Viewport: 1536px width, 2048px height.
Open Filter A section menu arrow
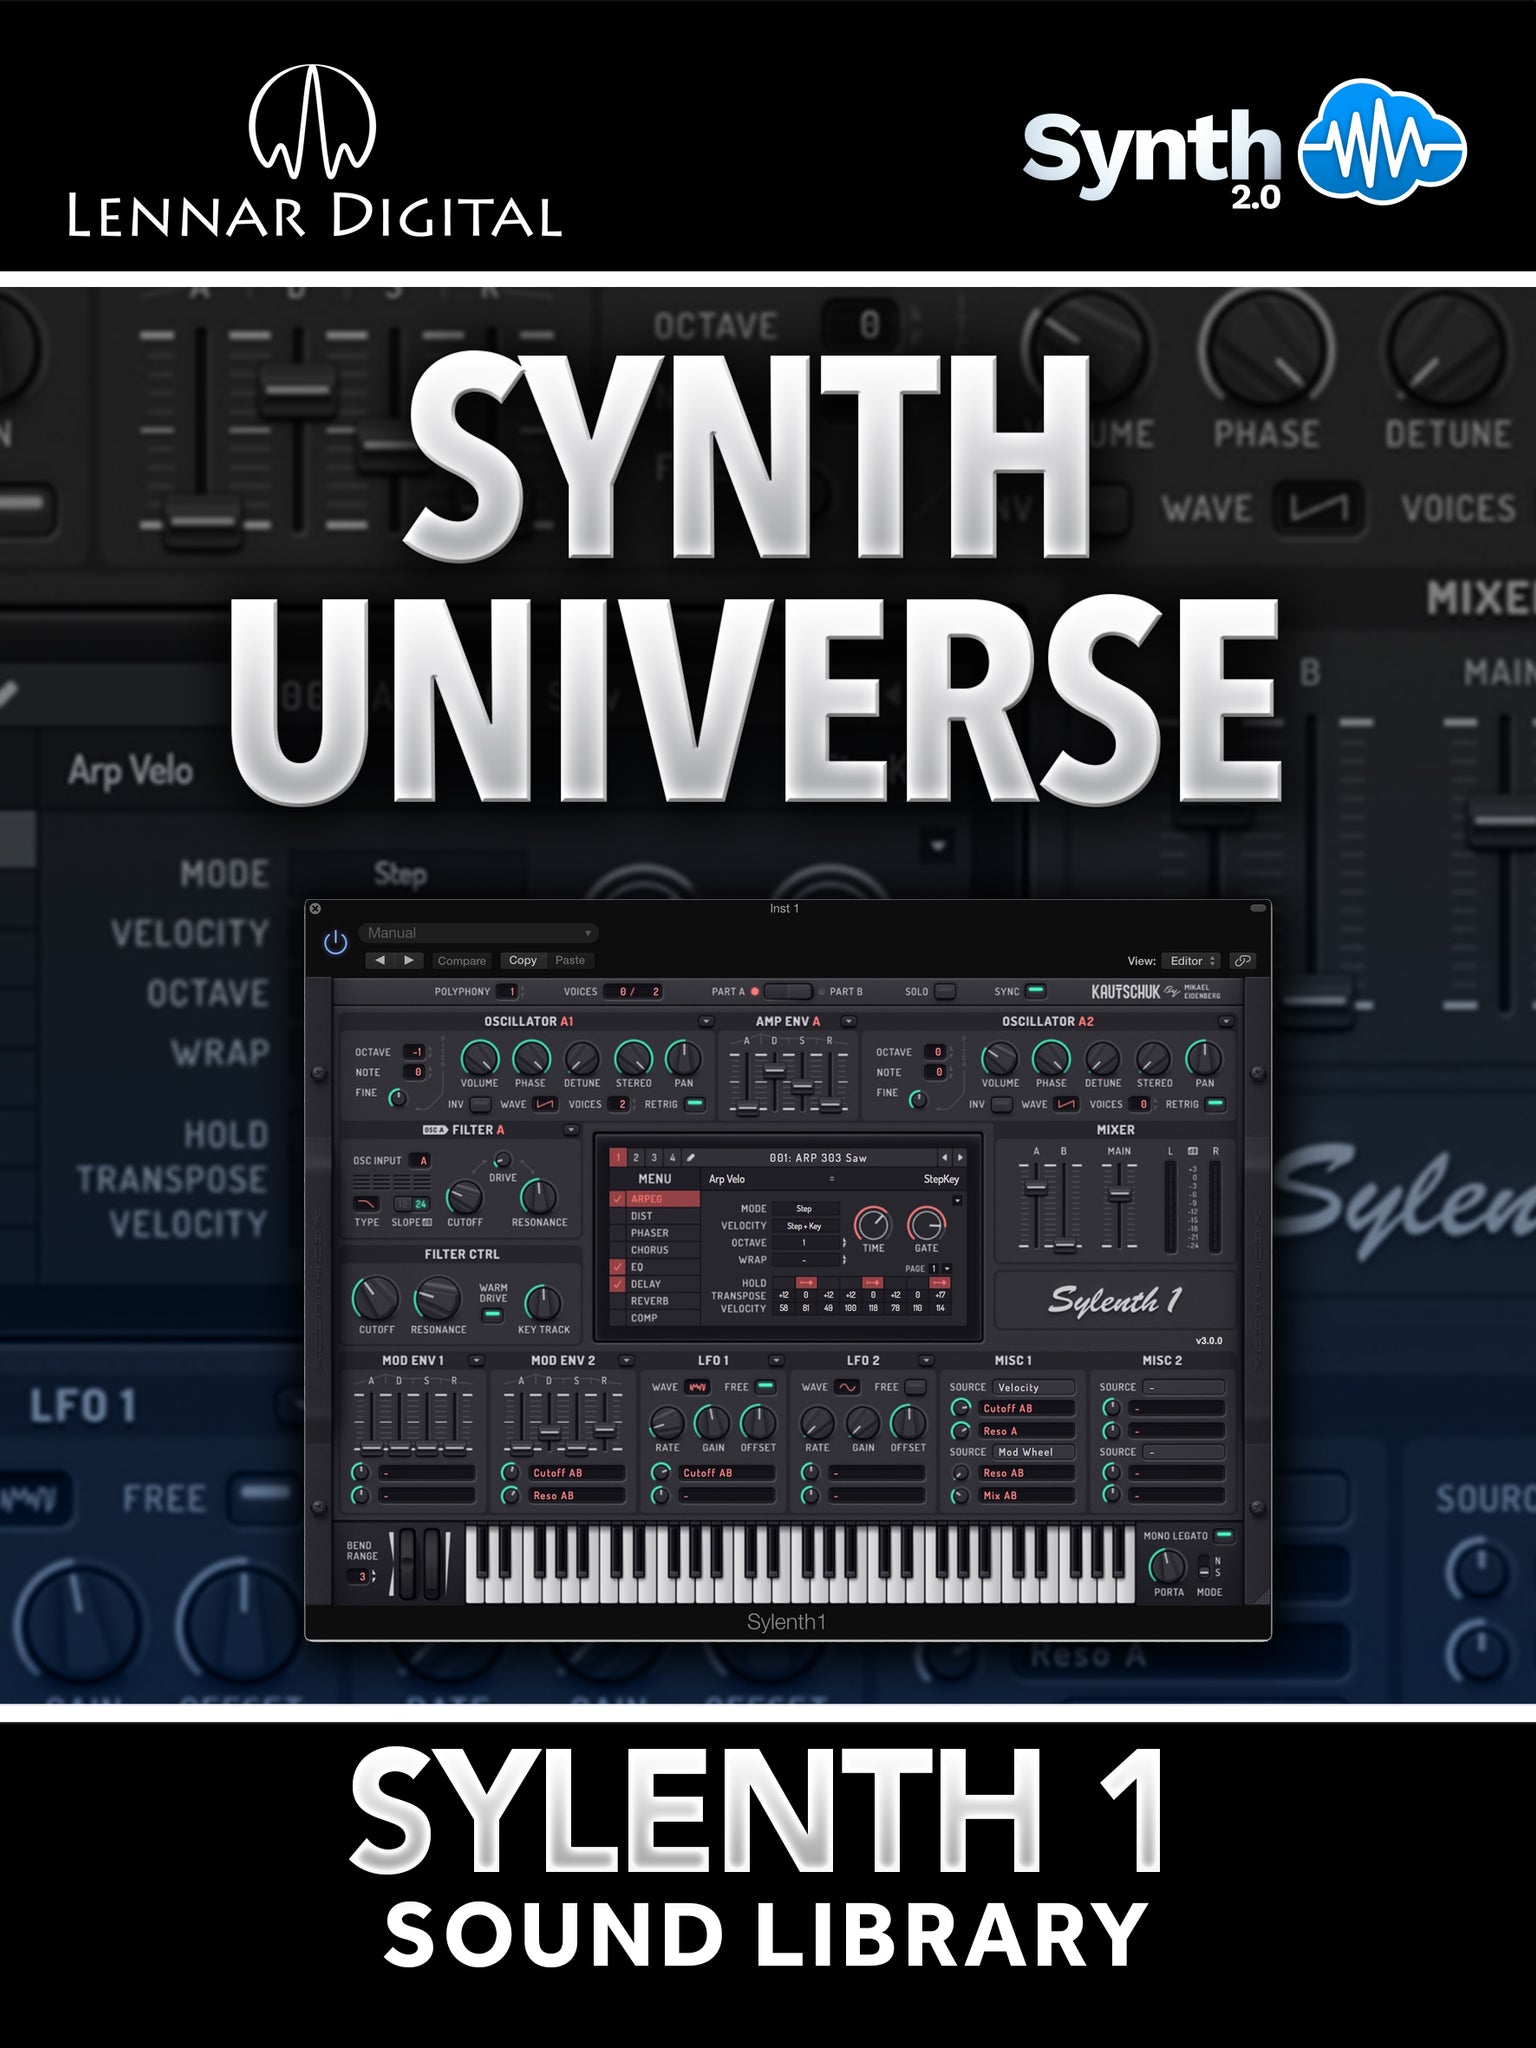[x=571, y=1130]
